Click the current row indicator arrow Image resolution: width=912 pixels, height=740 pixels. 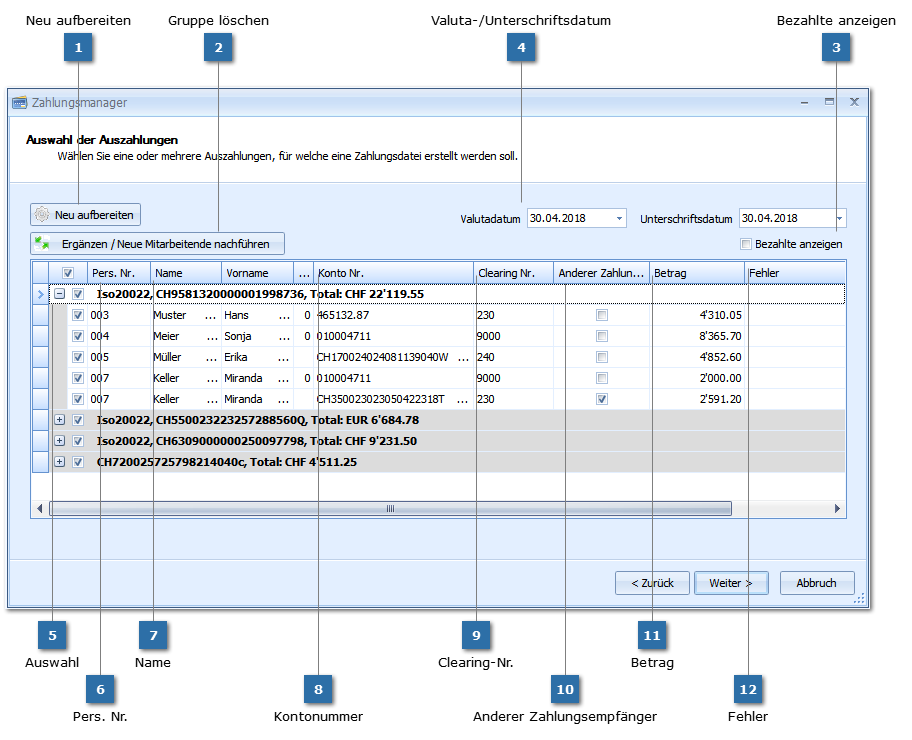[x=40, y=294]
